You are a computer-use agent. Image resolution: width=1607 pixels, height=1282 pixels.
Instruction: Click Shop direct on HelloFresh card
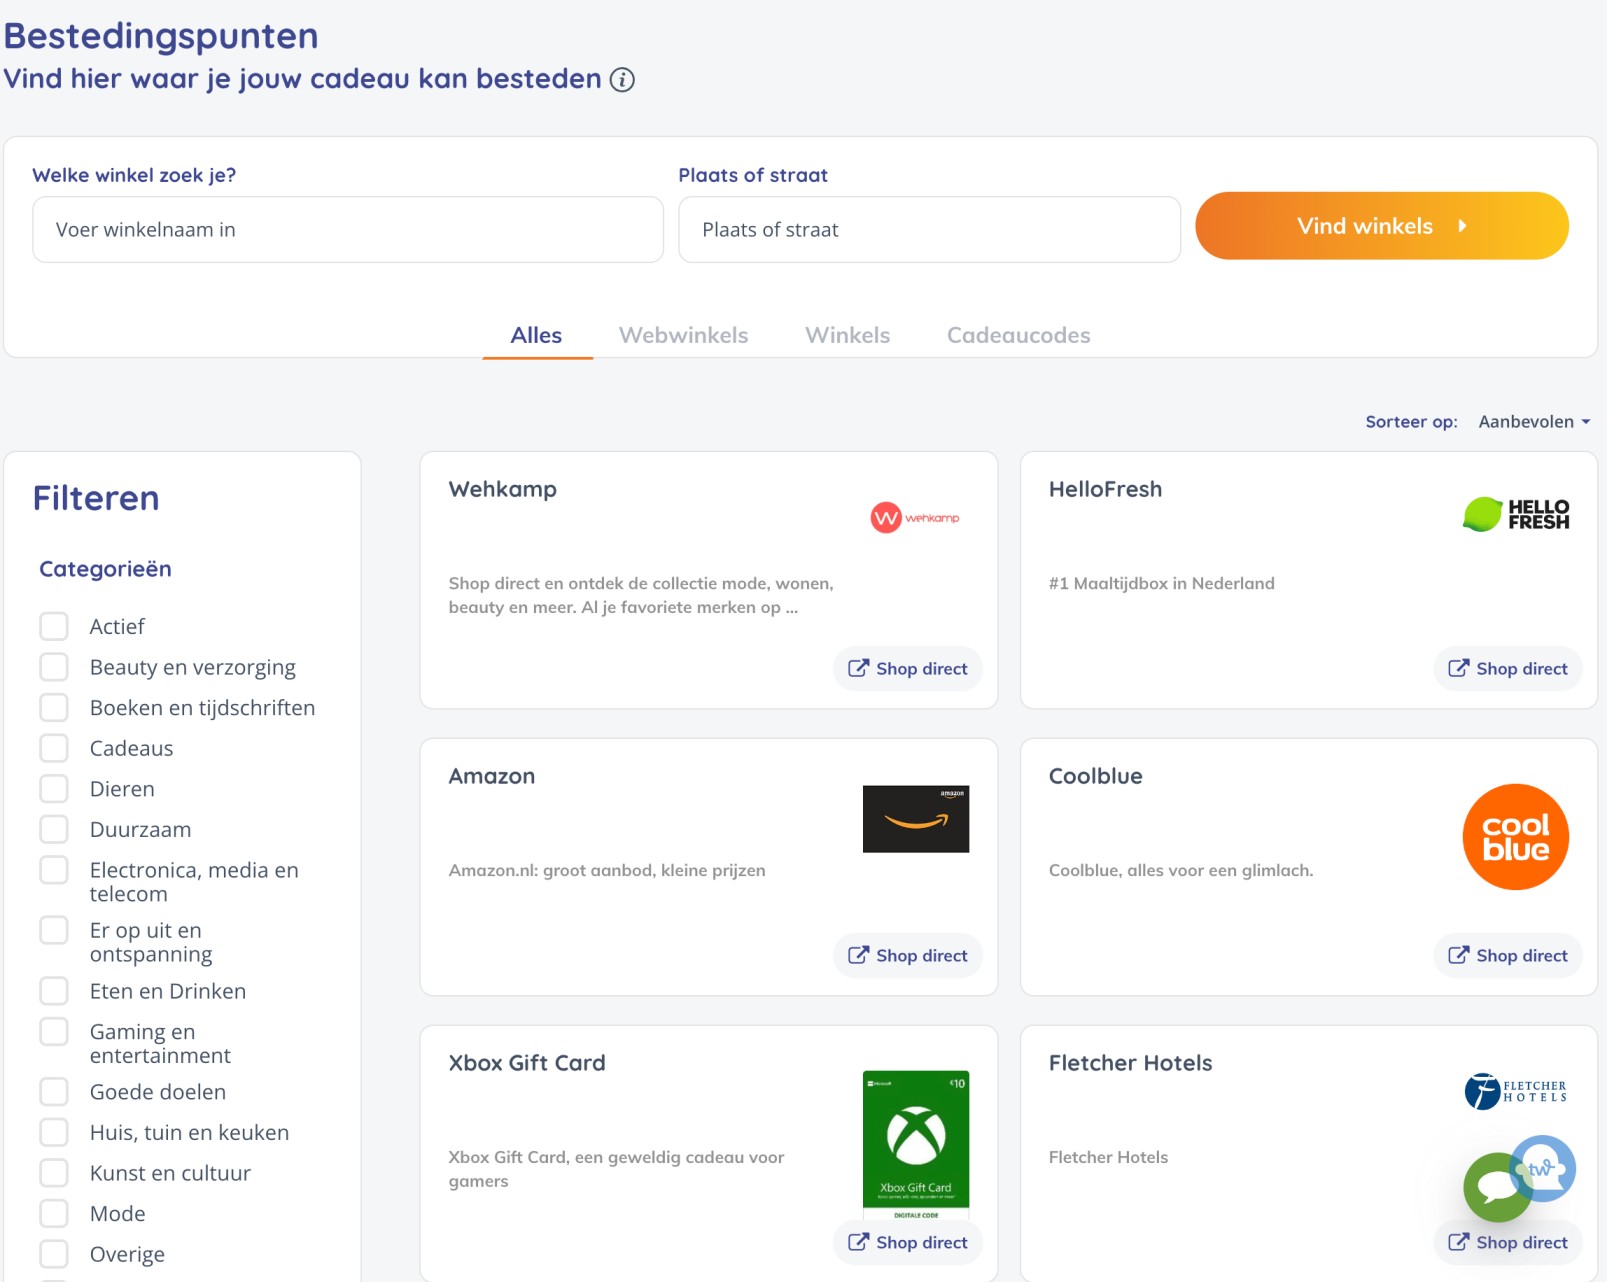click(1508, 669)
